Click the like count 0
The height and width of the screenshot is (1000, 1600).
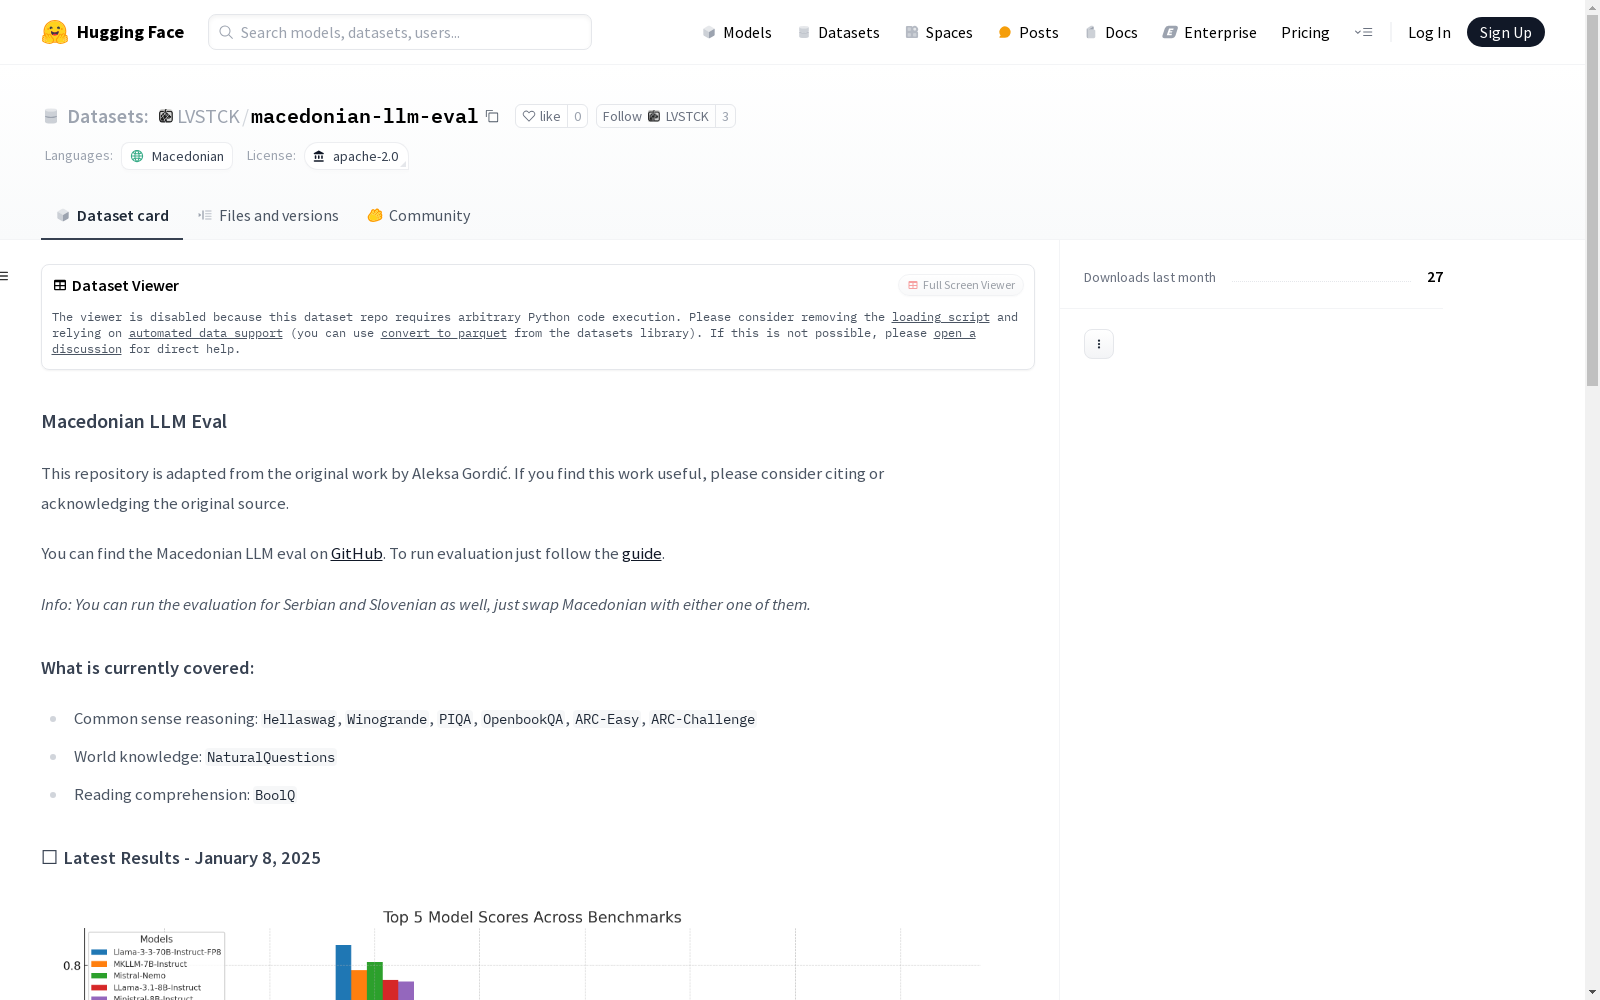pyautogui.click(x=577, y=116)
